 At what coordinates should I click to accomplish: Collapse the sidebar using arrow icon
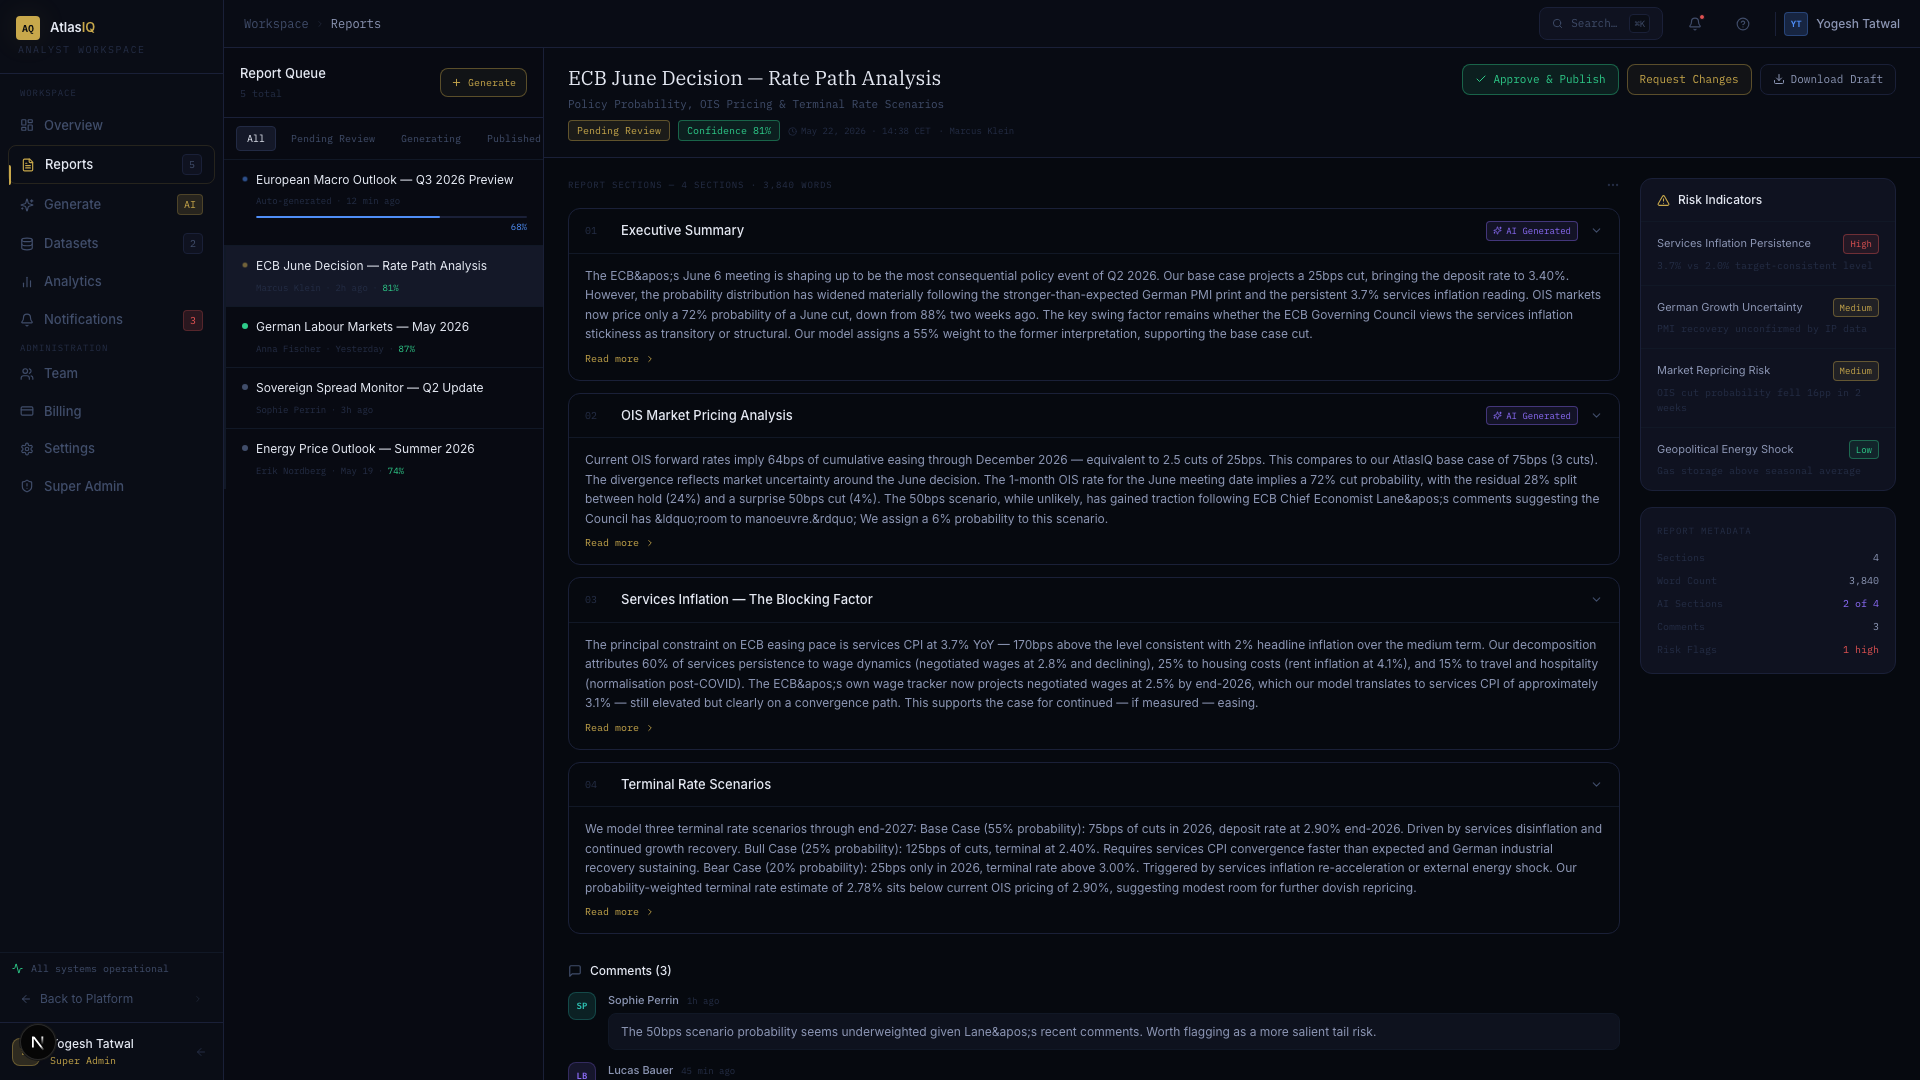[201, 1052]
